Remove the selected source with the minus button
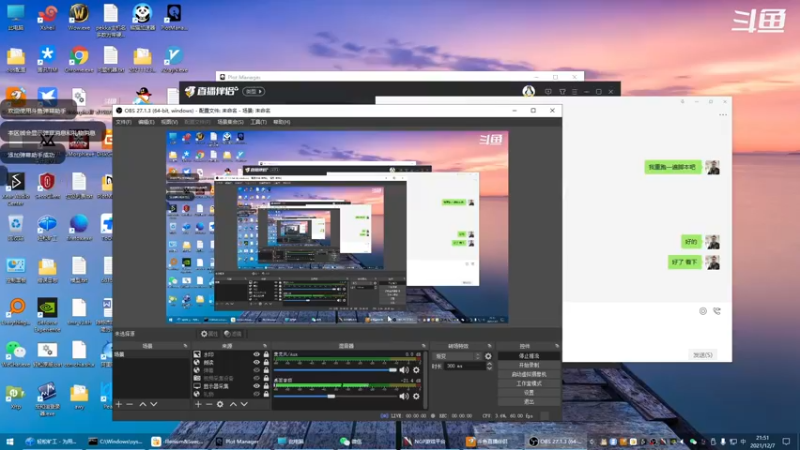800x450 pixels. (x=209, y=404)
